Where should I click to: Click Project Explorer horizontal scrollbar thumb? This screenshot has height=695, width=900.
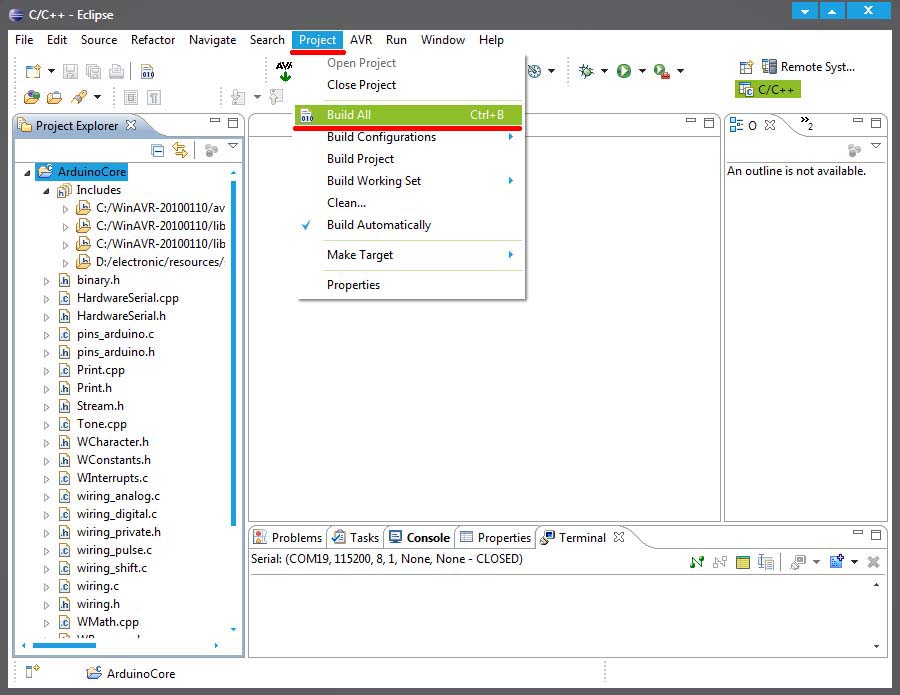click(x=64, y=646)
